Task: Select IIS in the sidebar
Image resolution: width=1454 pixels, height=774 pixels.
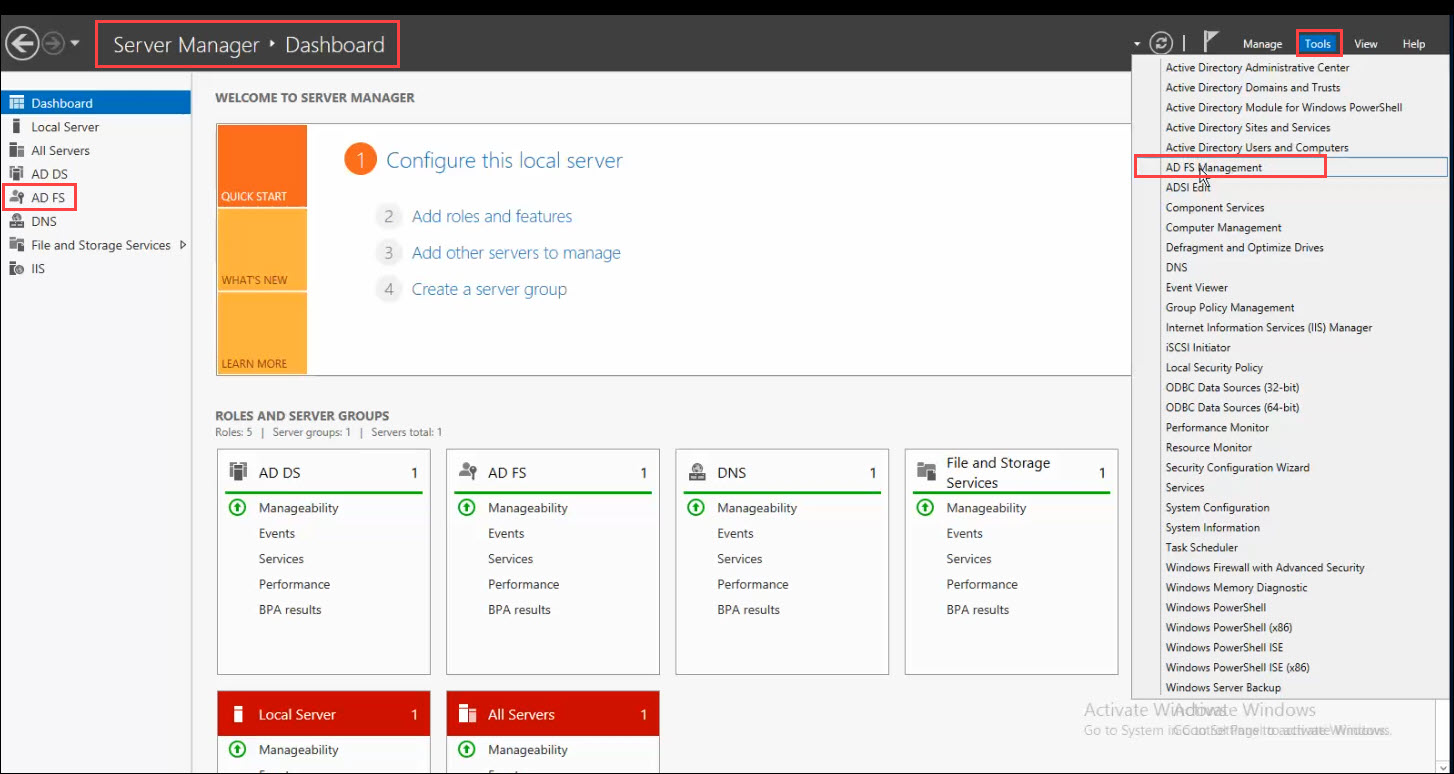Action: [x=96, y=268]
